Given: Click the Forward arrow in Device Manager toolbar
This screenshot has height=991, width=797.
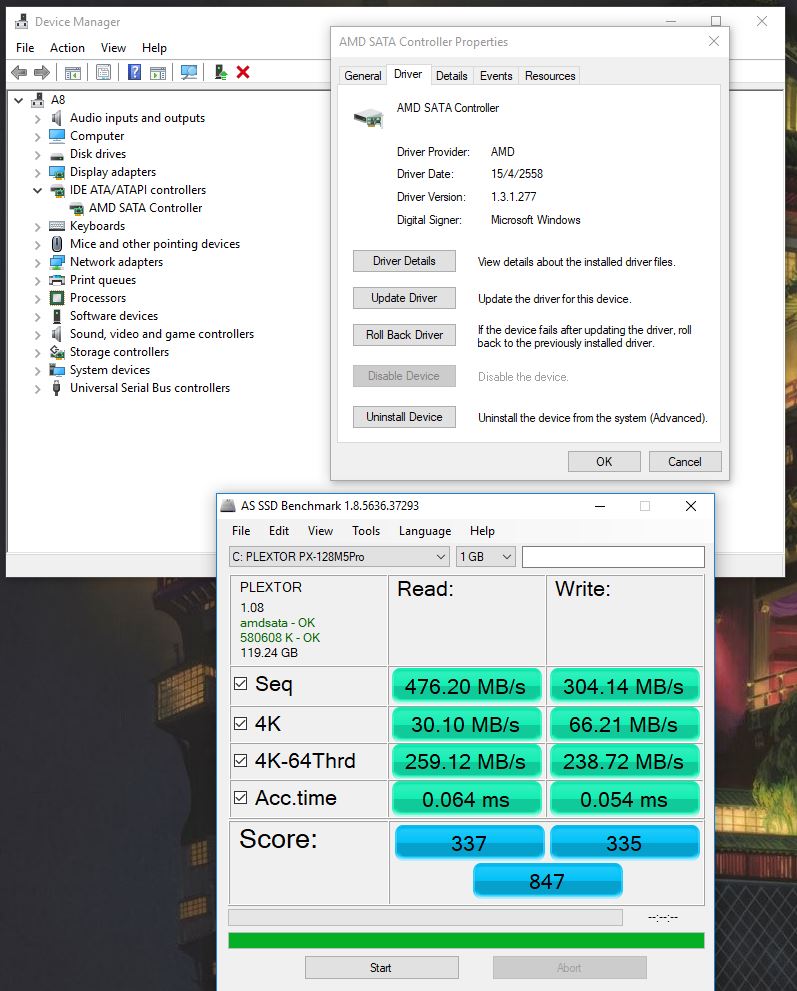Looking at the screenshot, I should (x=42, y=73).
